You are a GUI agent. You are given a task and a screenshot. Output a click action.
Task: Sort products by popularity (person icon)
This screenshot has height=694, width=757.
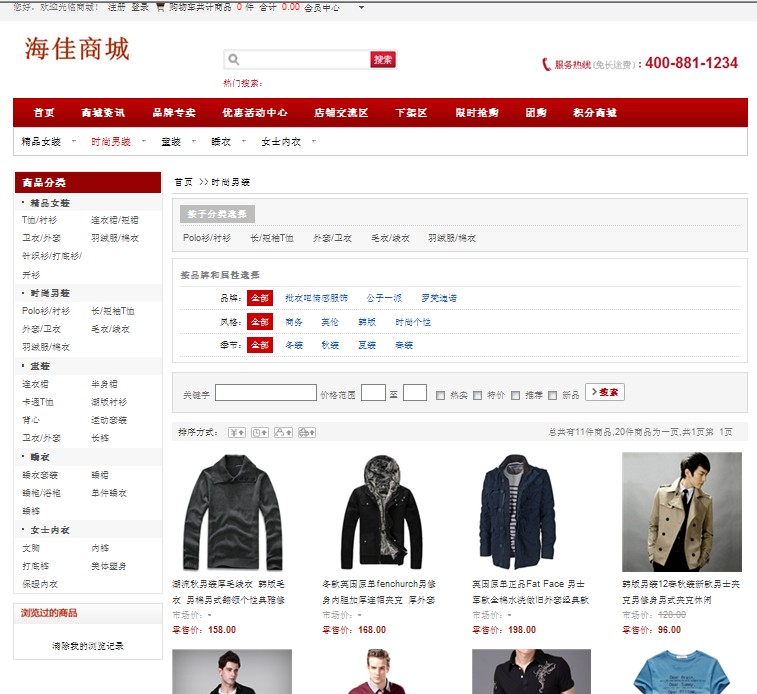[283, 432]
